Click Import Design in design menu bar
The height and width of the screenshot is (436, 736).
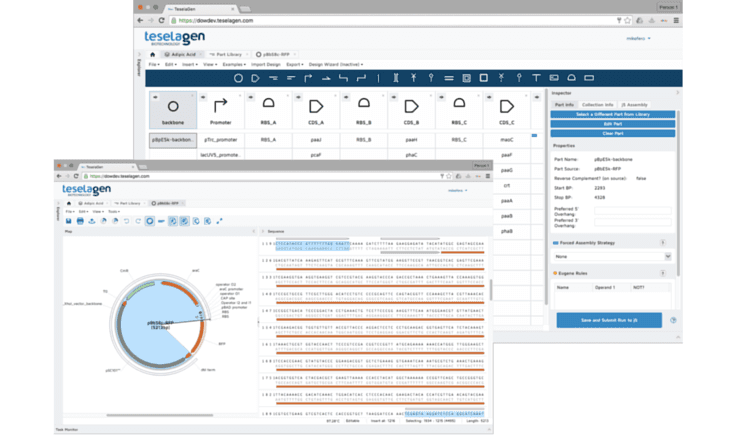point(266,64)
